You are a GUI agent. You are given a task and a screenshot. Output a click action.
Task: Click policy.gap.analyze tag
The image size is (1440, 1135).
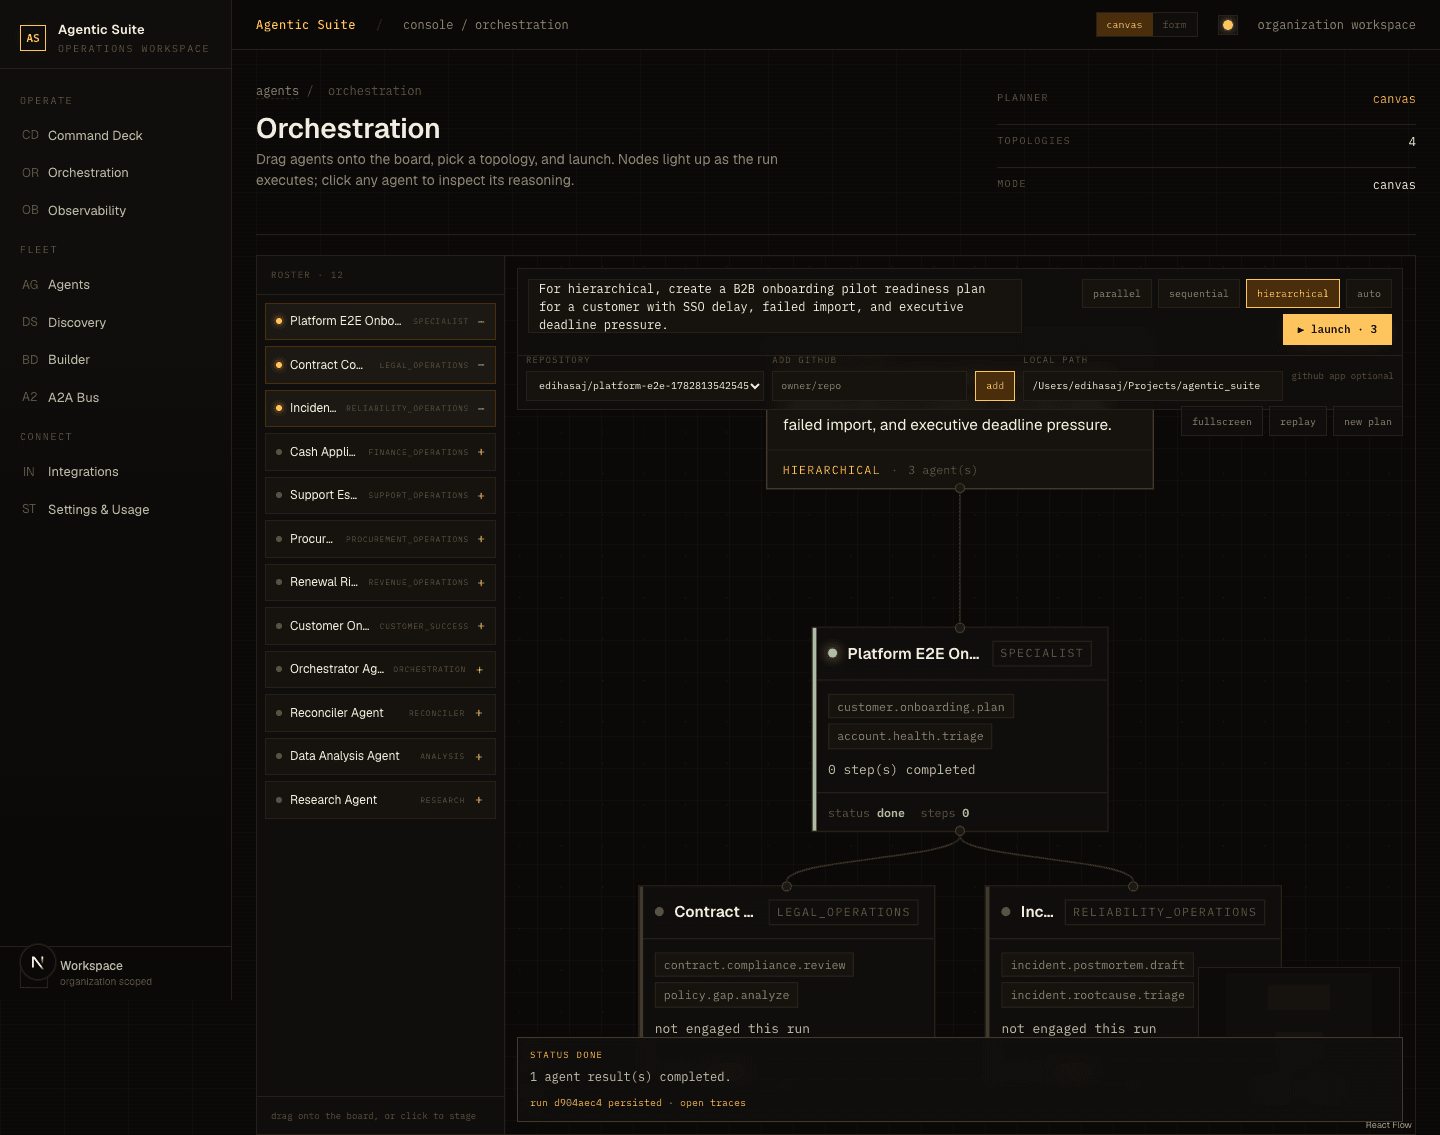[726, 995]
